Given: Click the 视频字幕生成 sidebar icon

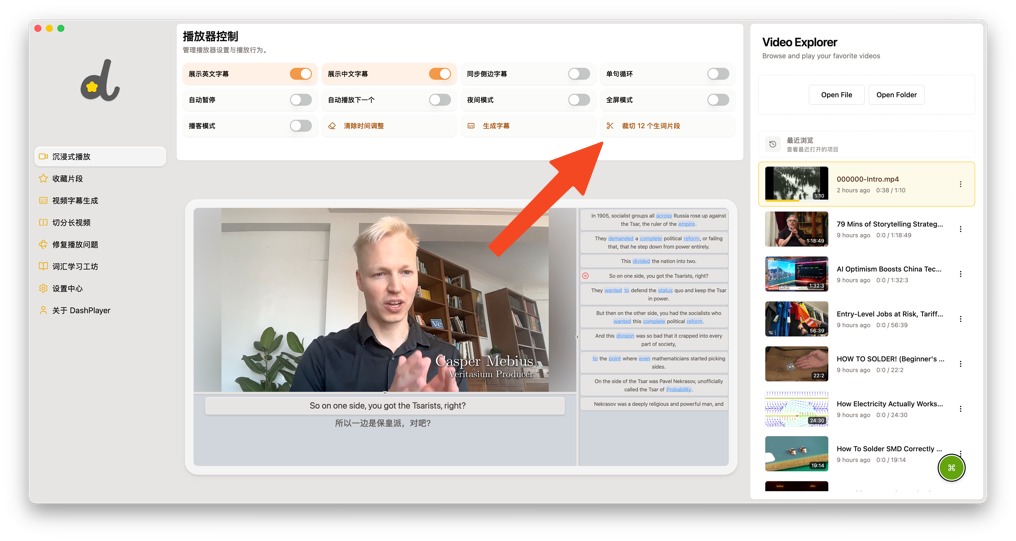Looking at the screenshot, I should pos(43,201).
